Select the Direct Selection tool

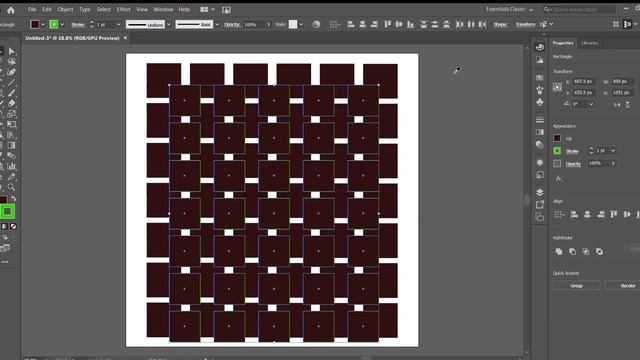click(11, 51)
